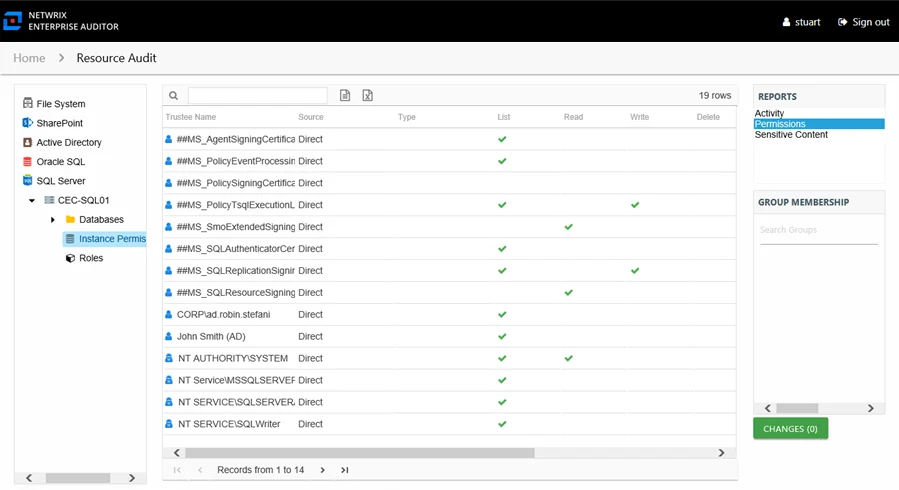The image size is (899, 490).
Task: Click the CEC-SQL01 server icon
Action: pyautogui.click(x=49, y=200)
